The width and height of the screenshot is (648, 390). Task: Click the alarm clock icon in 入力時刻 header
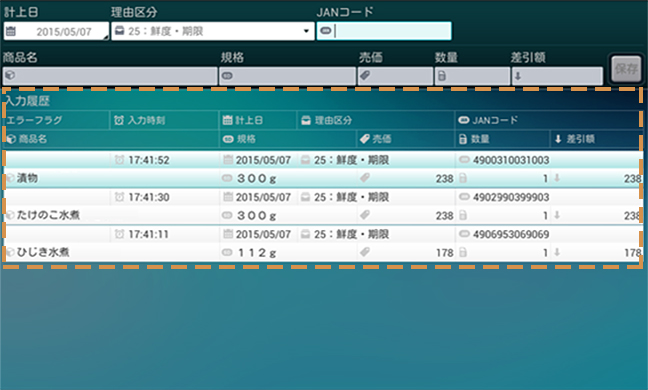[x=119, y=120]
